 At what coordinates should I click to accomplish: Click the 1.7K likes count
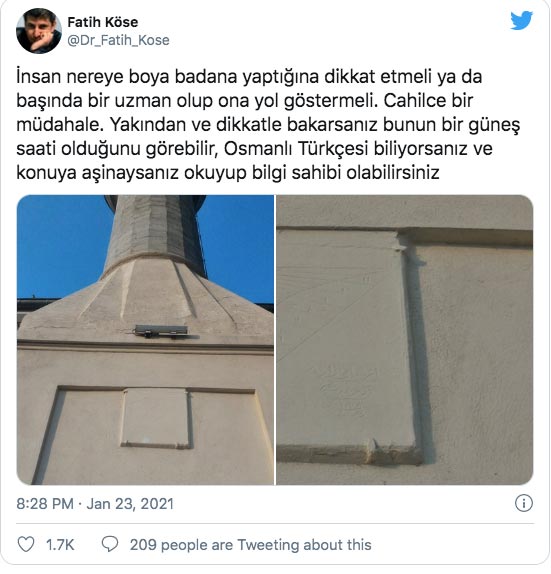60,545
